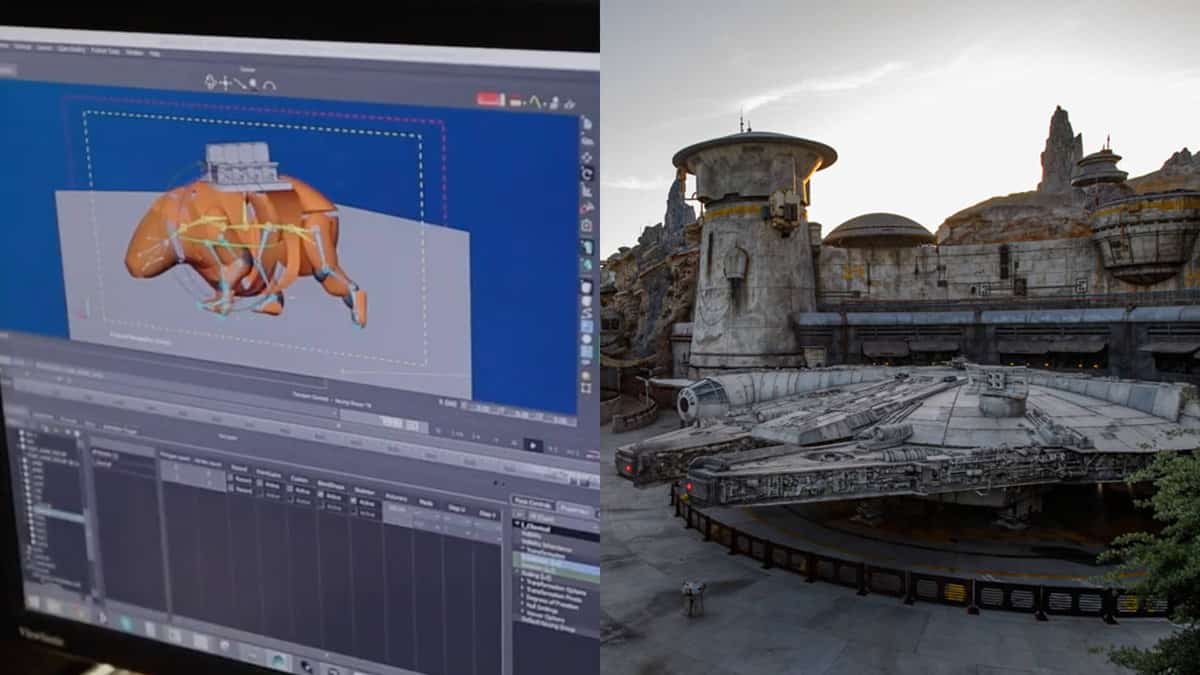Click the red color swatch above the viewport
The height and width of the screenshot is (675, 1200).
[x=489, y=99]
